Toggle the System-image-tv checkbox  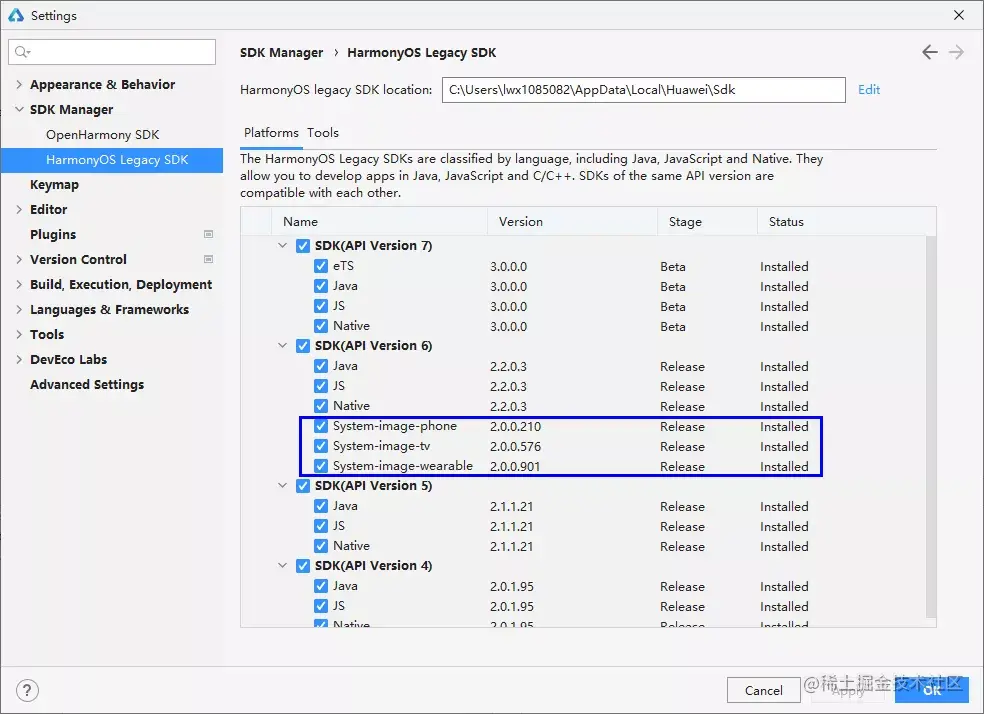(321, 446)
